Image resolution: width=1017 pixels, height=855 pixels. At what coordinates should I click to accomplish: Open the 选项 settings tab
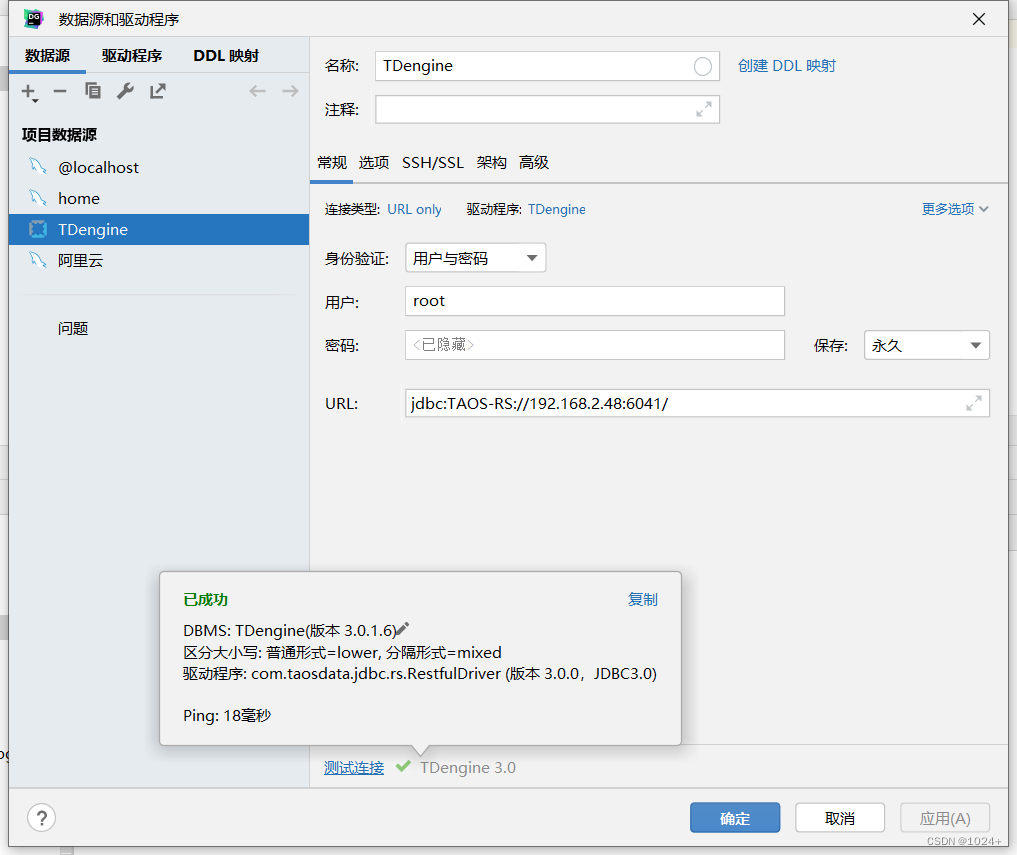click(374, 162)
